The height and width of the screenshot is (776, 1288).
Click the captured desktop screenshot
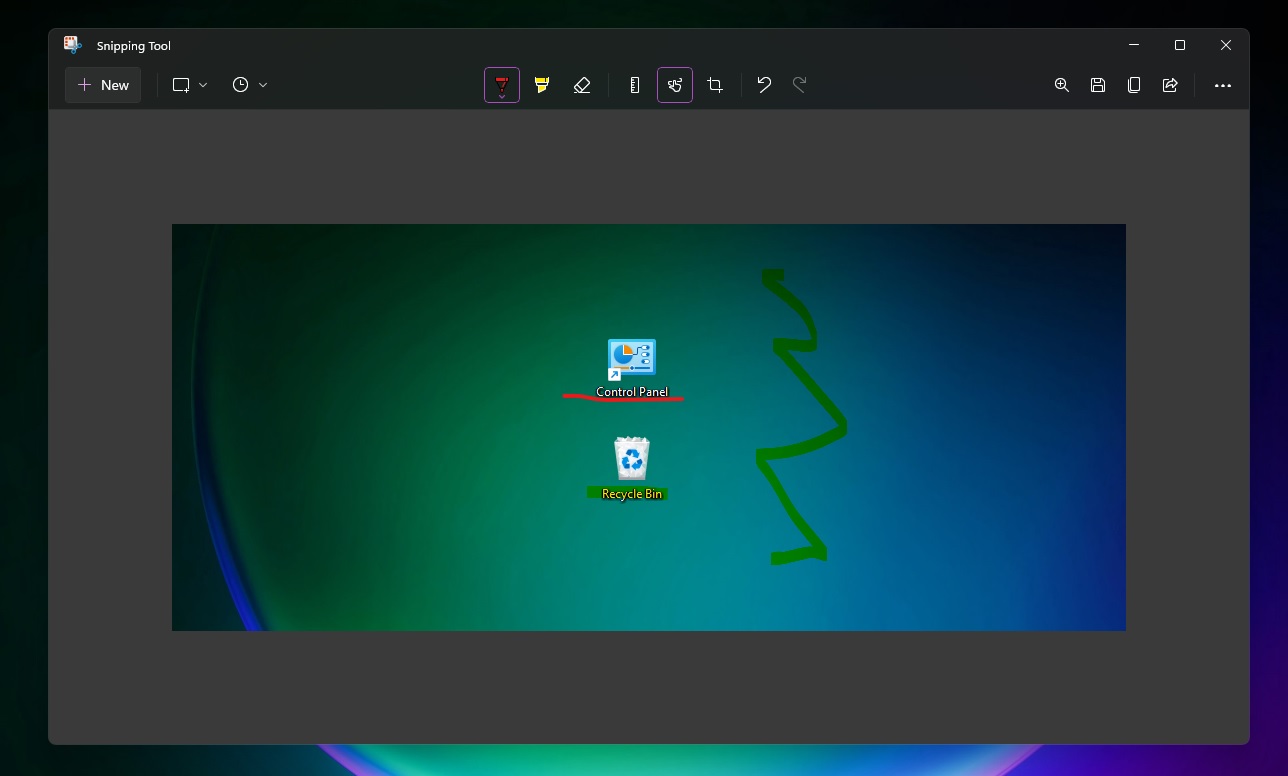click(x=649, y=427)
